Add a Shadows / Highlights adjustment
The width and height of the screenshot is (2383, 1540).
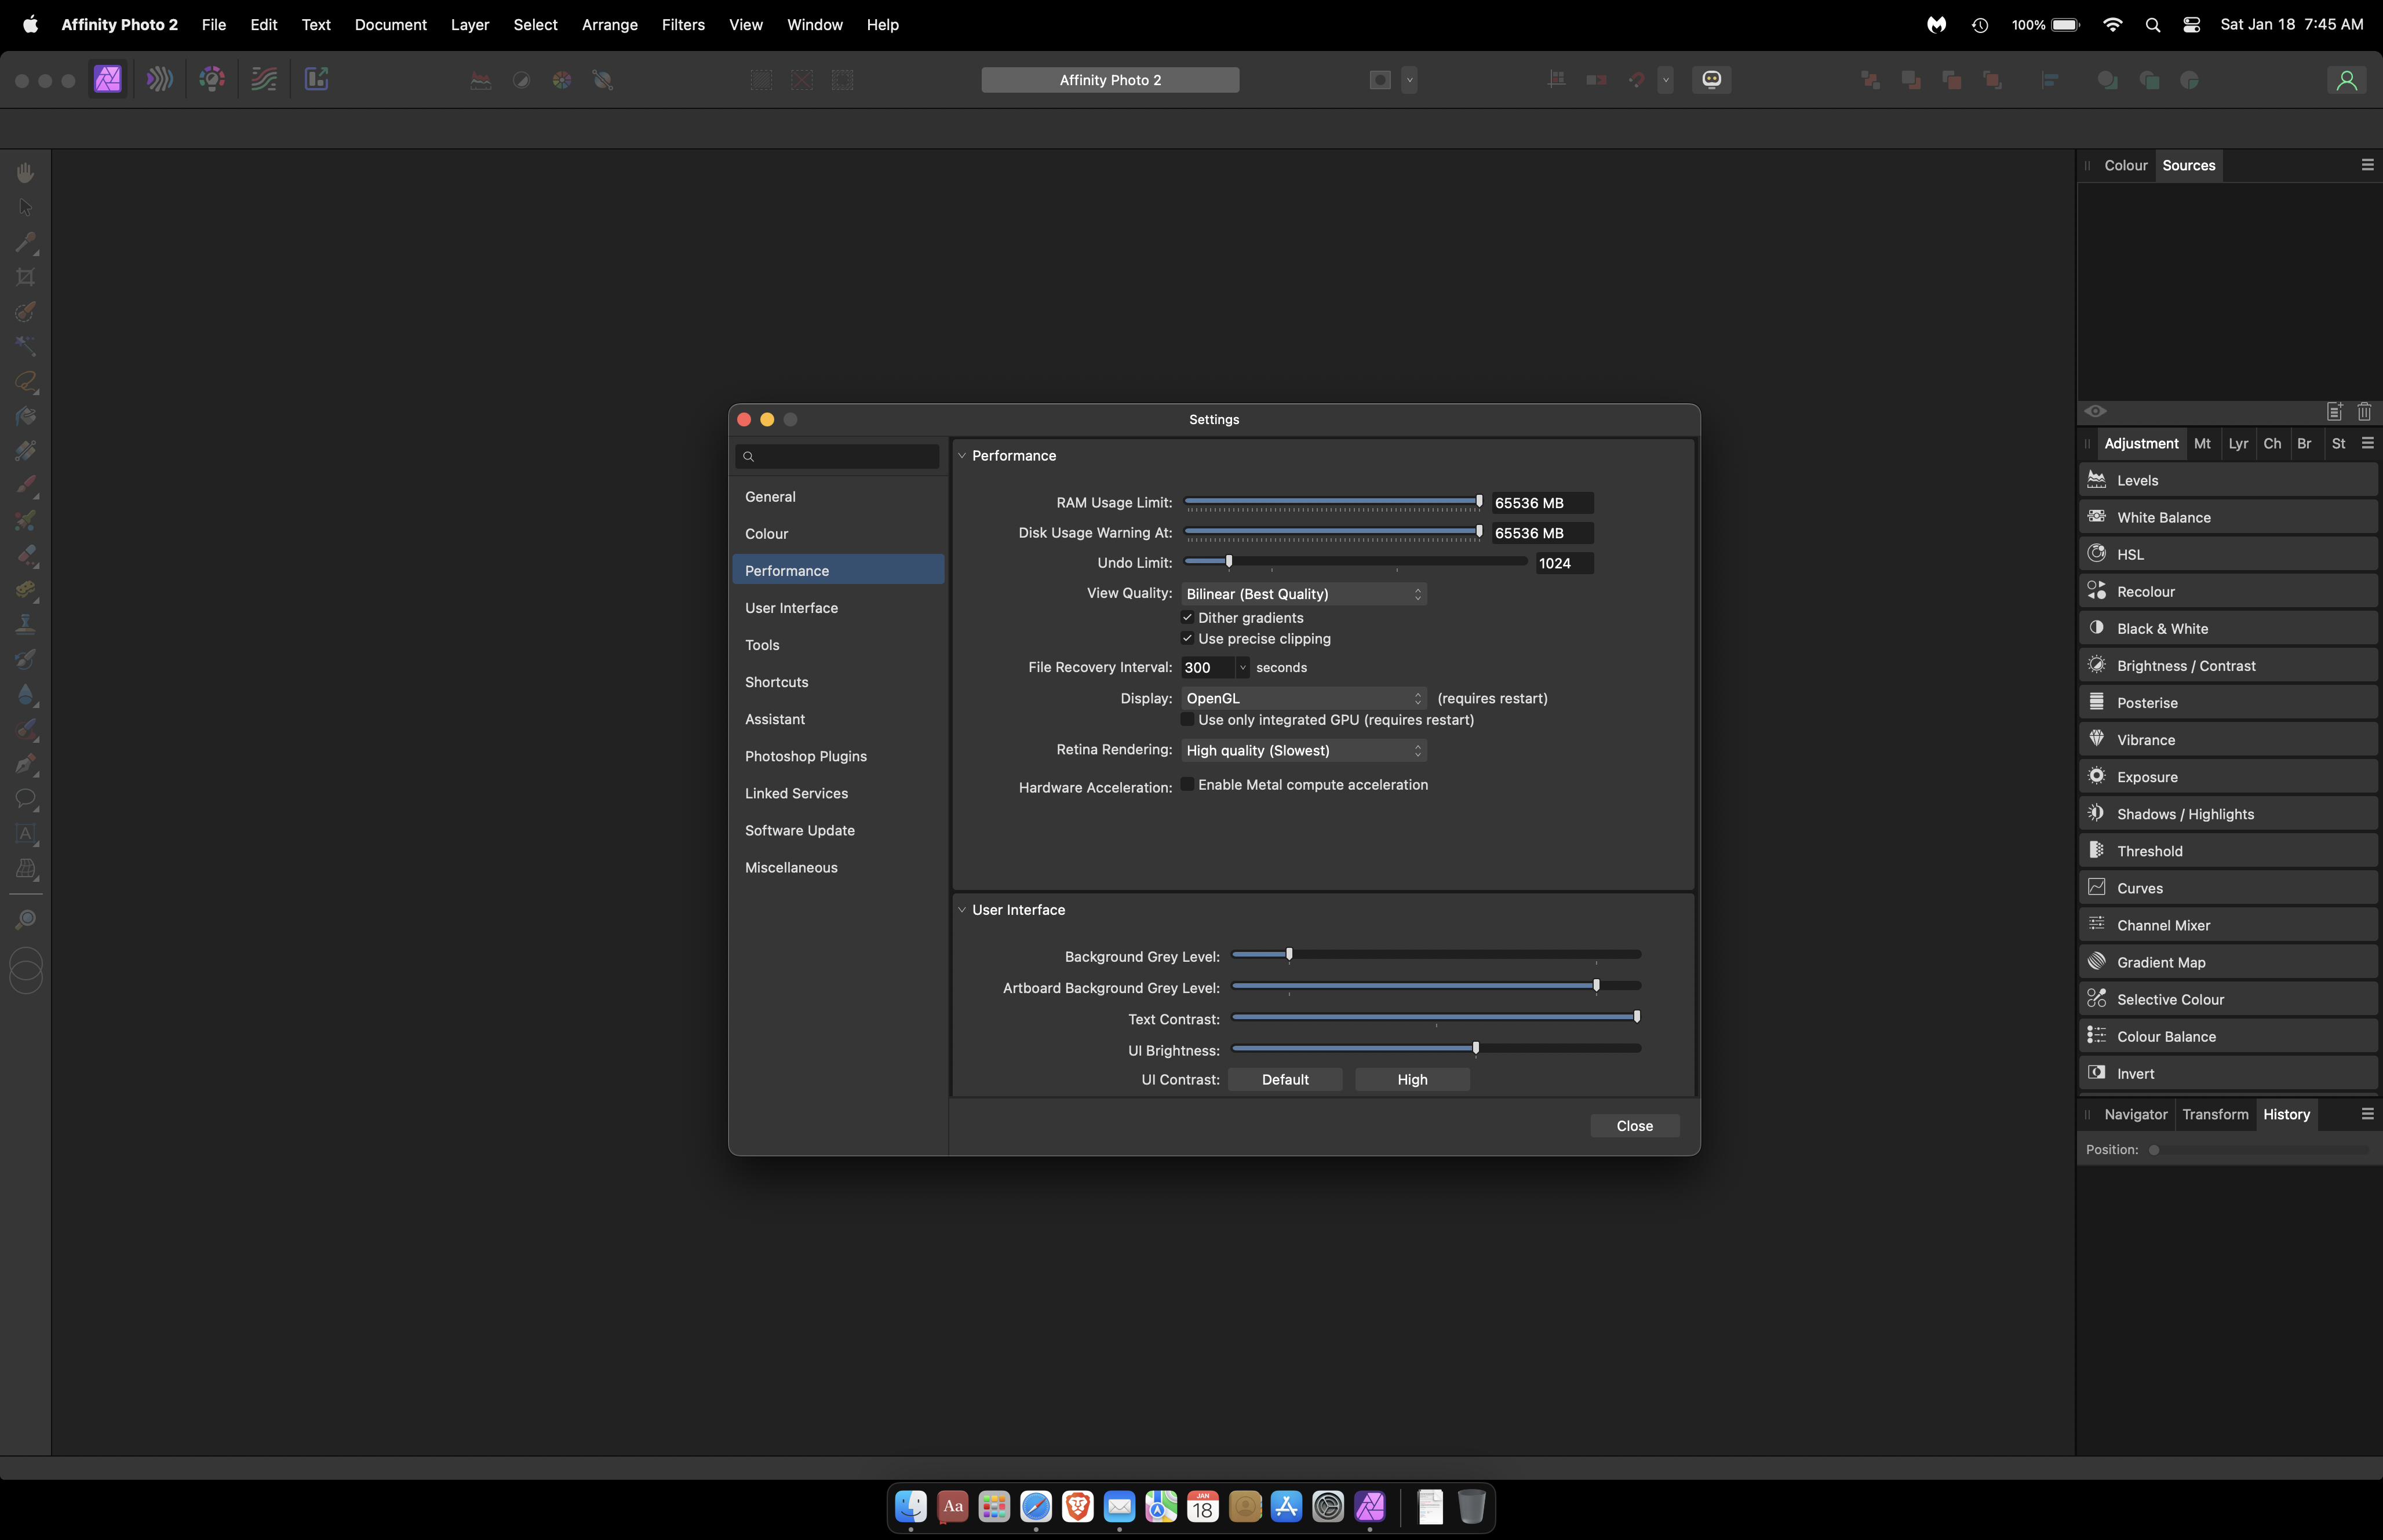[2228, 814]
